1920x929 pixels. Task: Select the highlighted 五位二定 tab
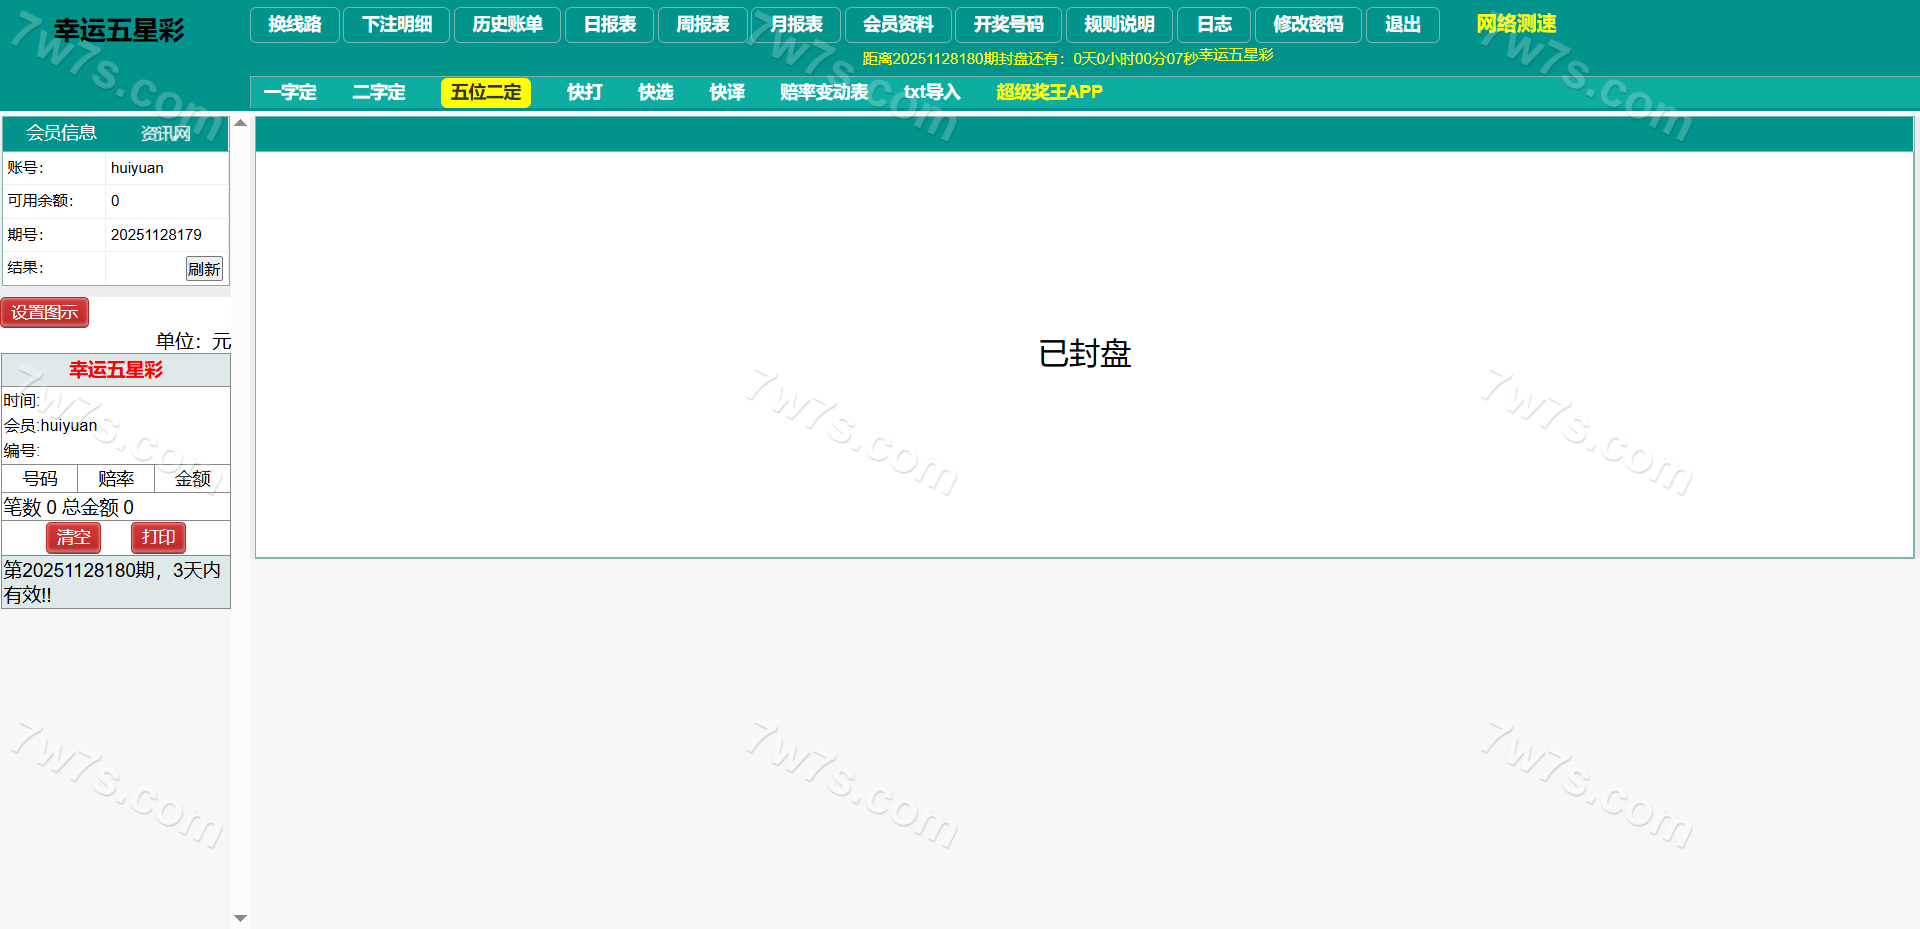tap(486, 93)
